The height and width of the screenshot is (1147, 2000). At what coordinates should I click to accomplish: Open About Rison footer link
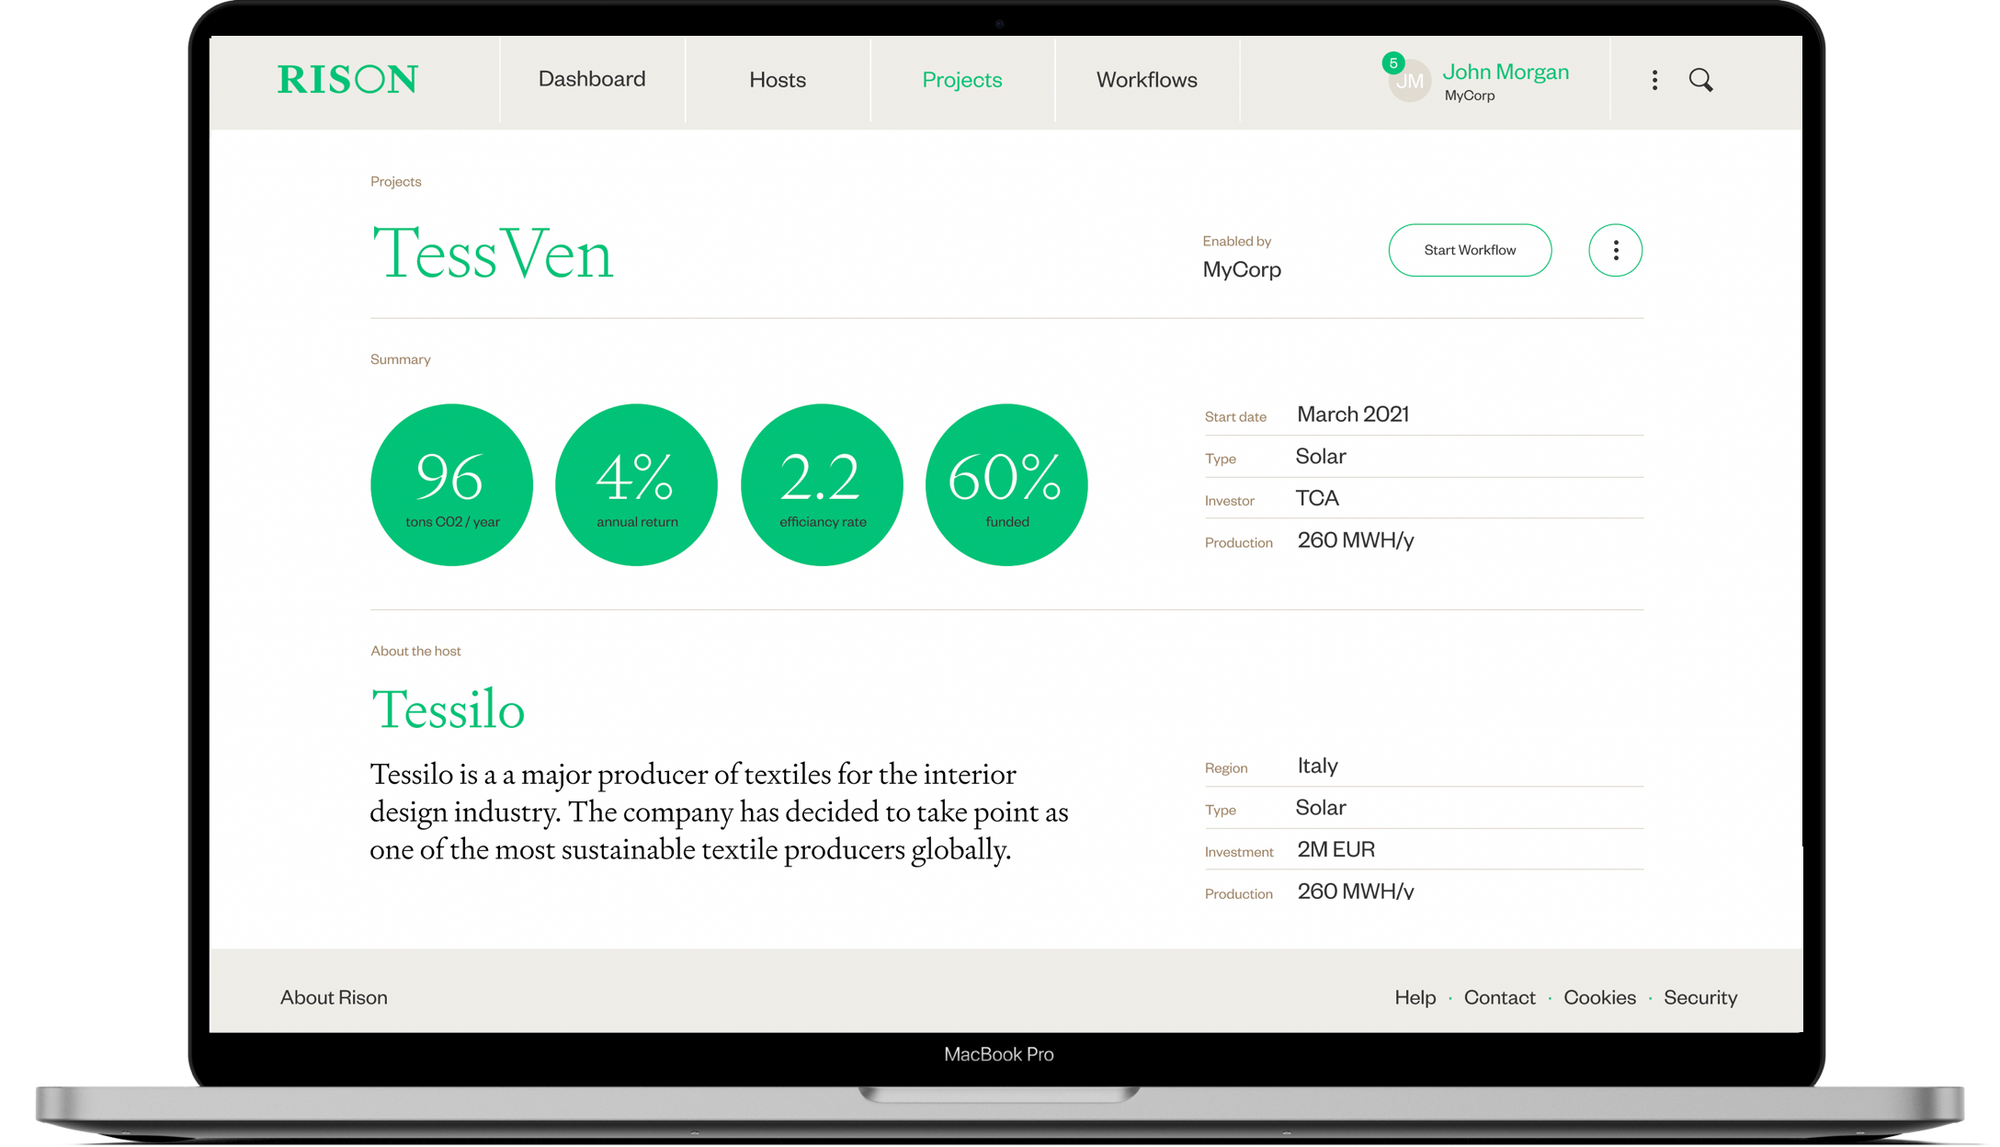(x=334, y=997)
